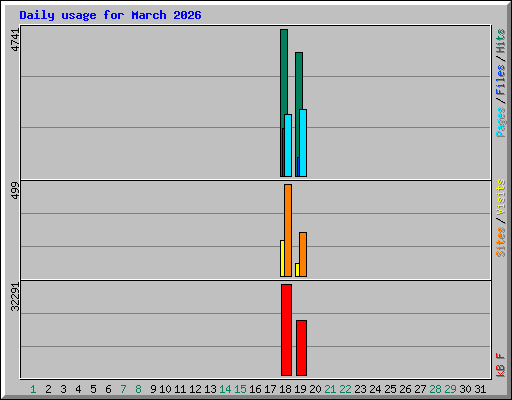Click green day 28 on the x-axis
The width and height of the screenshot is (512, 400).
tap(435, 389)
